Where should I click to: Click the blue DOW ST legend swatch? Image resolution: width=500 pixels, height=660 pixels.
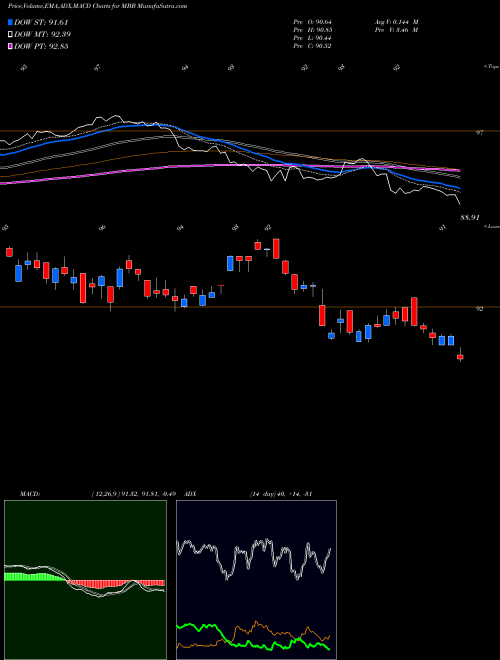tap(10, 22)
